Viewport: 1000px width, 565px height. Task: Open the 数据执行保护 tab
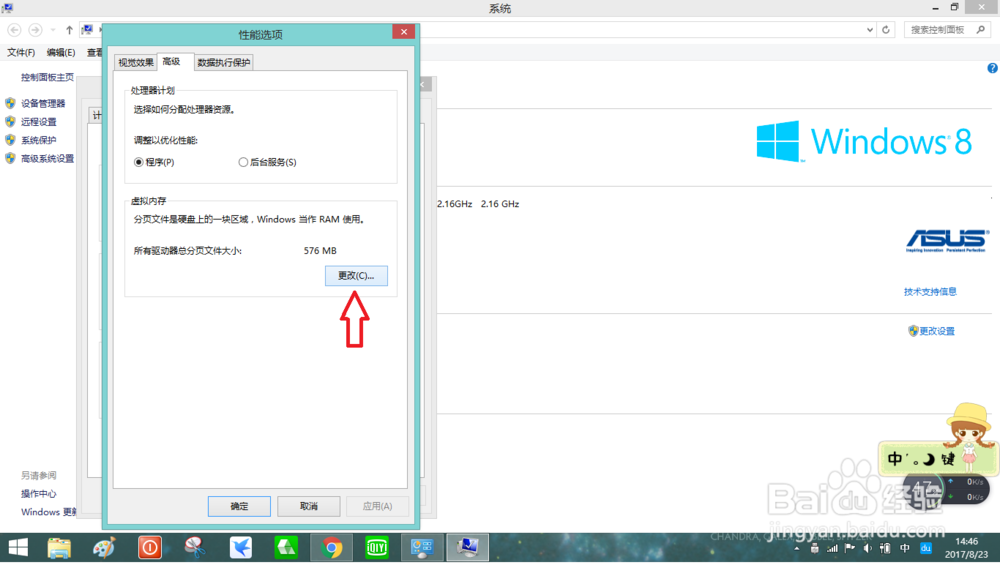[x=223, y=62]
